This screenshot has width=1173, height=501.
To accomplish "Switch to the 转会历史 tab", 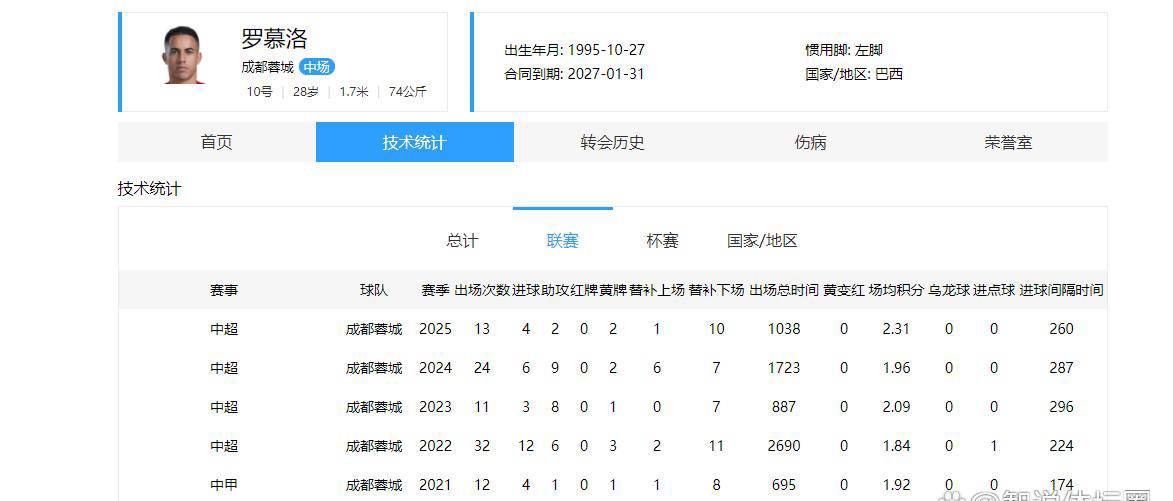I will [612, 142].
